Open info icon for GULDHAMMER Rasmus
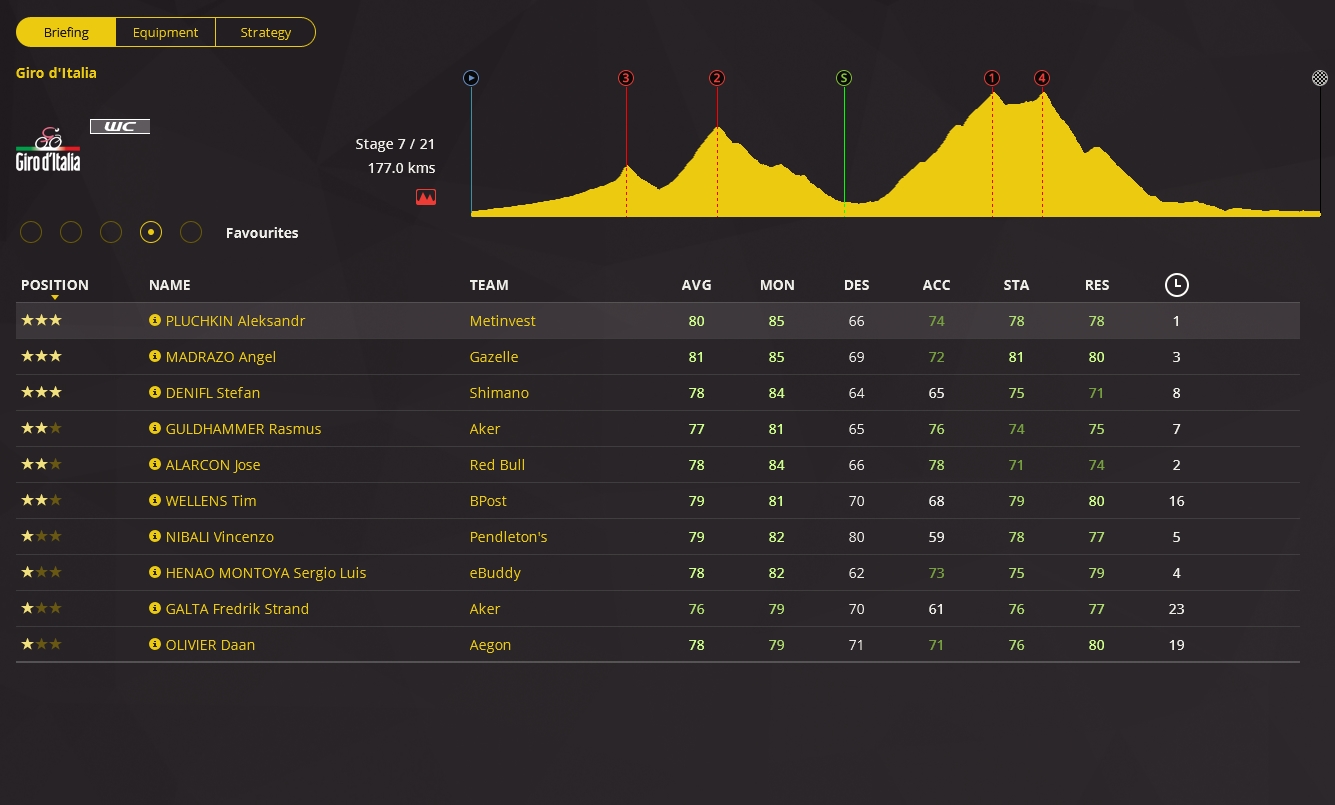This screenshot has height=805, width=1335. pos(155,429)
